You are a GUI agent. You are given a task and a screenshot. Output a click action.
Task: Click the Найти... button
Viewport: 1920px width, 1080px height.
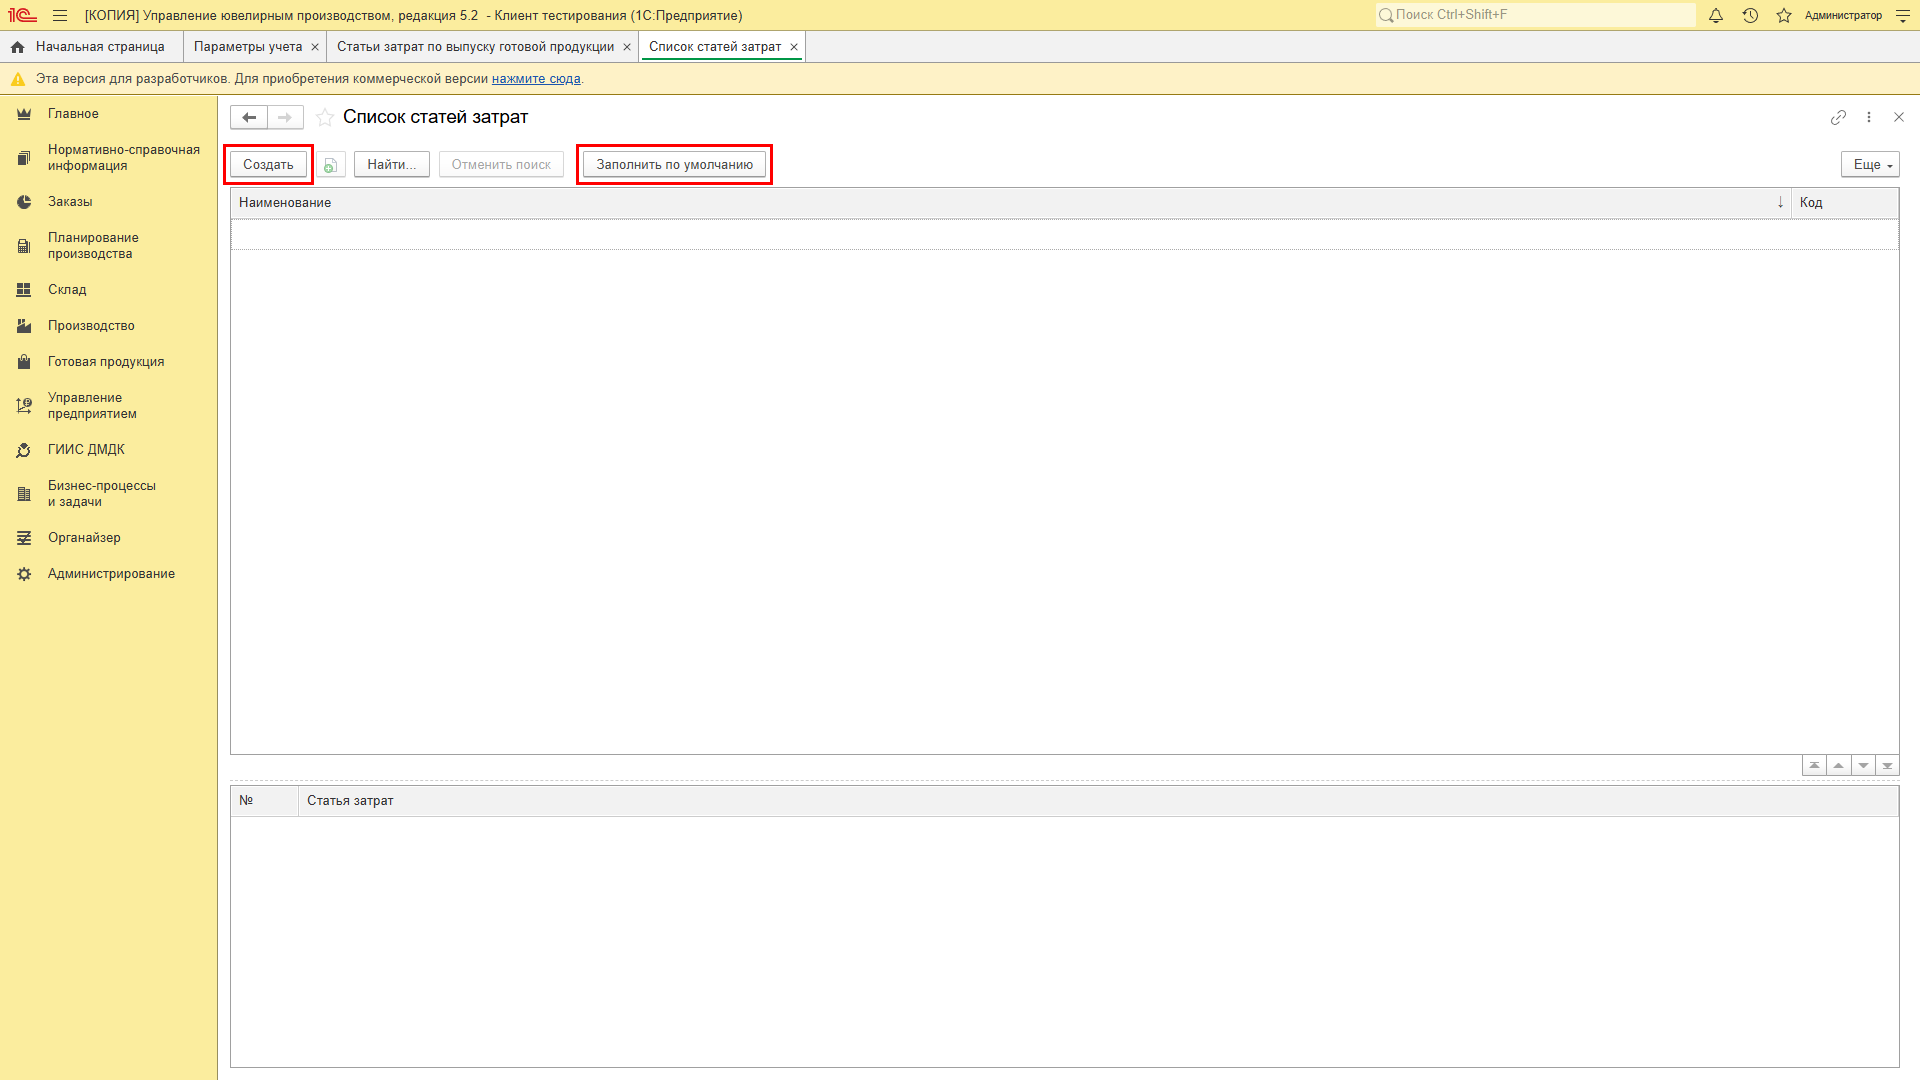click(x=392, y=165)
